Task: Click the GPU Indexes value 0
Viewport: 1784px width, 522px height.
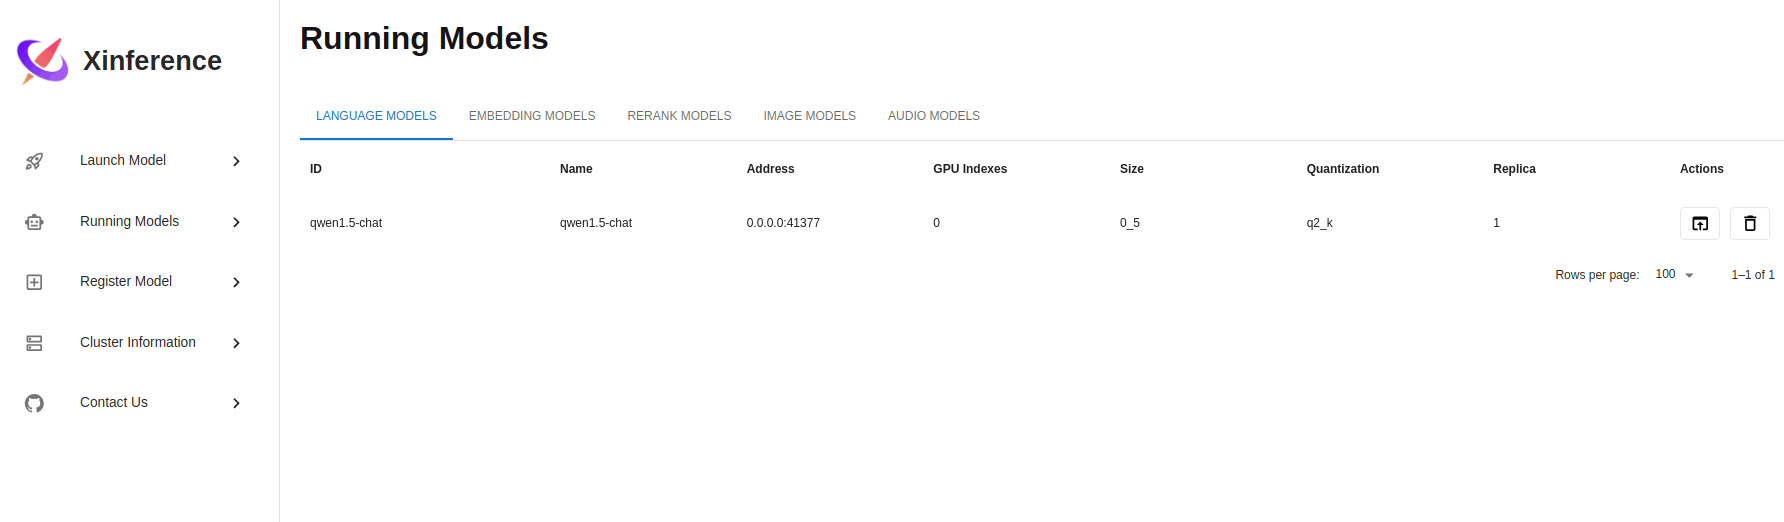Action: tap(937, 223)
